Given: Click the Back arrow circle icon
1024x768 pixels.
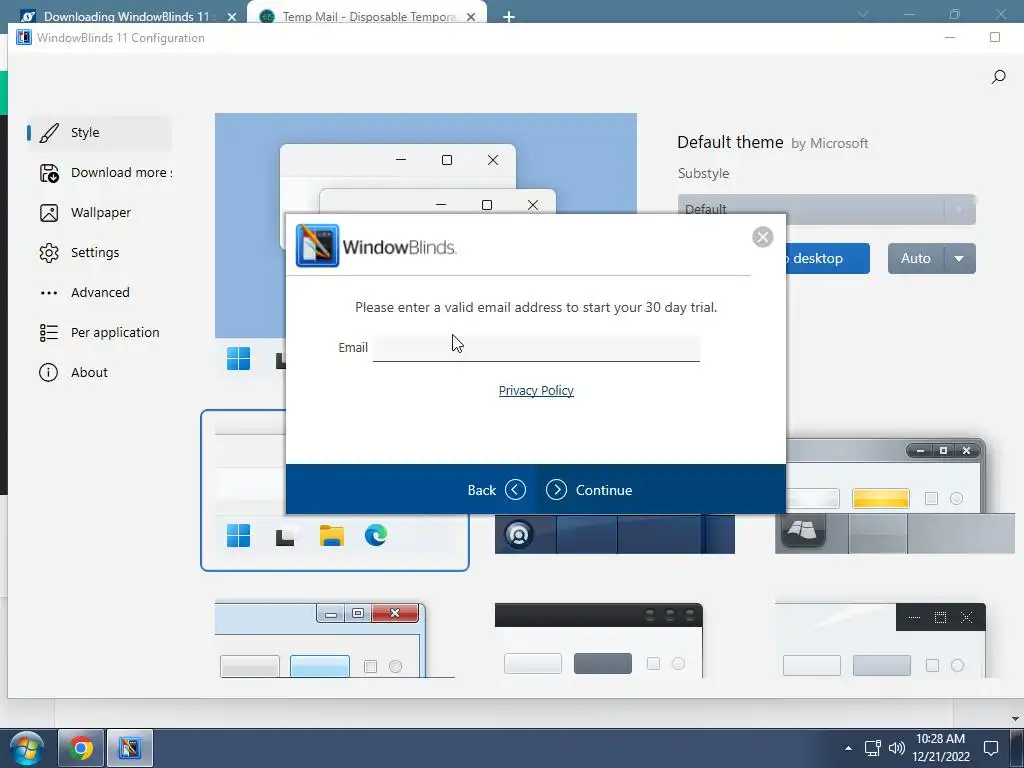Looking at the screenshot, I should [x=515, y=490].
